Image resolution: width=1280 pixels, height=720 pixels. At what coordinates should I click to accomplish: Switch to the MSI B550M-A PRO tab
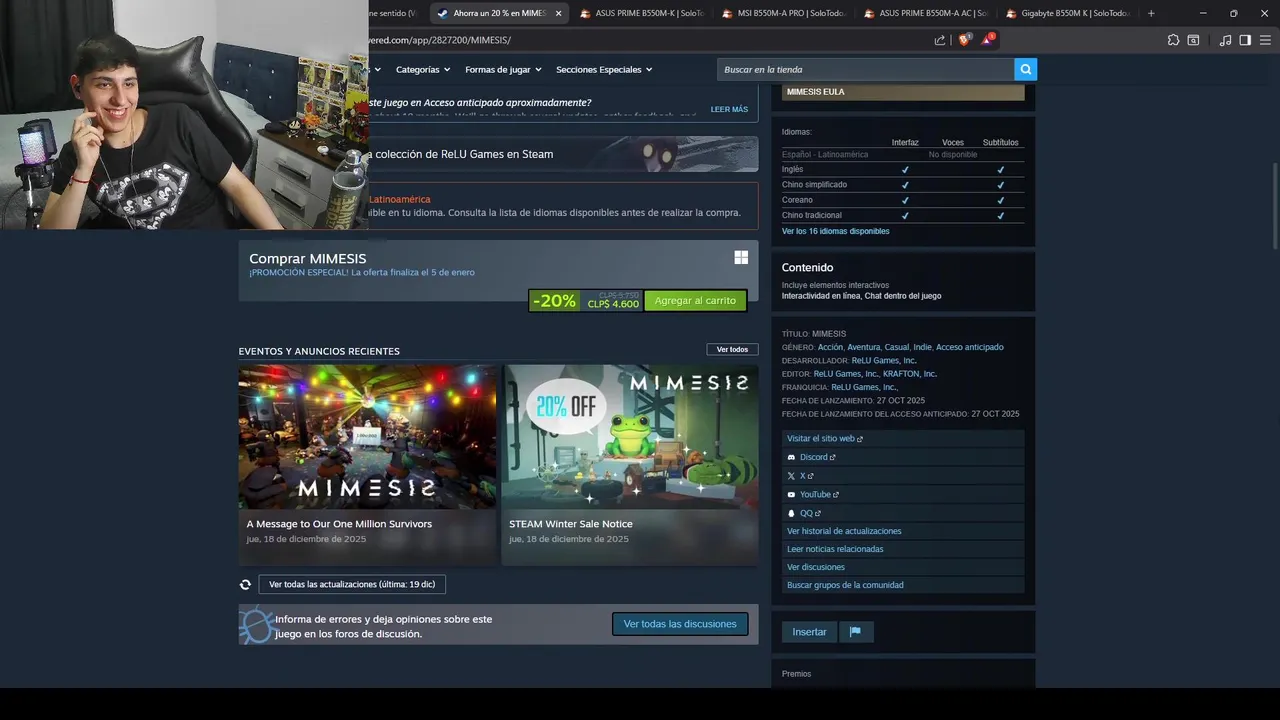pyautogui.click(x=786, y=13)
